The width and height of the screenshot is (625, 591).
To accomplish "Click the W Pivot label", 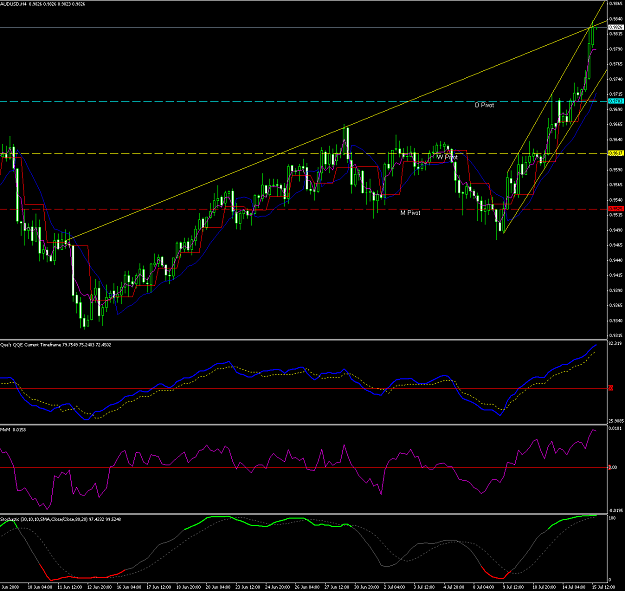I will [446, 157].
